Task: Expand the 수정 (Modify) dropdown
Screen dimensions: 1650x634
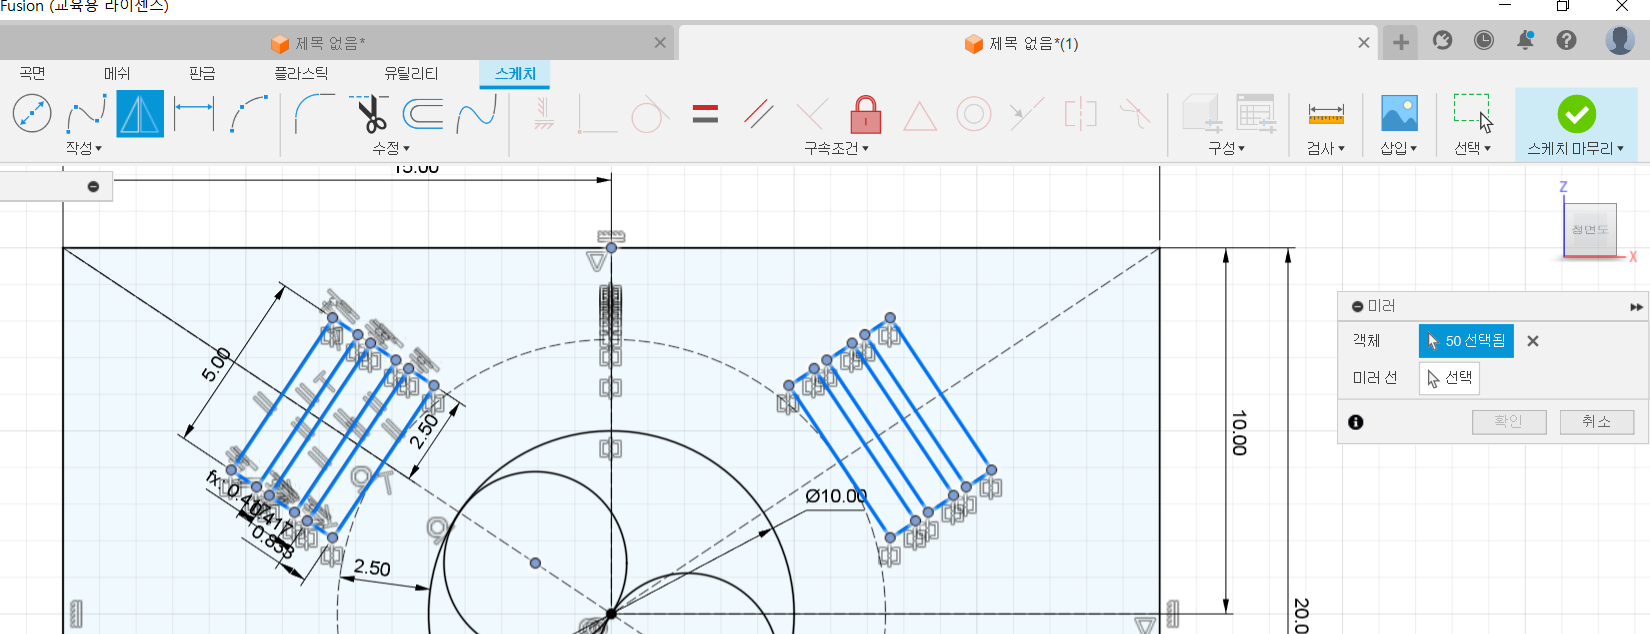Action: coord(391,148)
